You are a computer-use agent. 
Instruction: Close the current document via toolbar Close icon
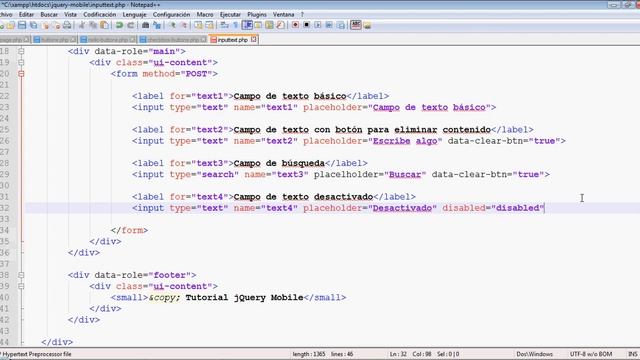(45, 25)
